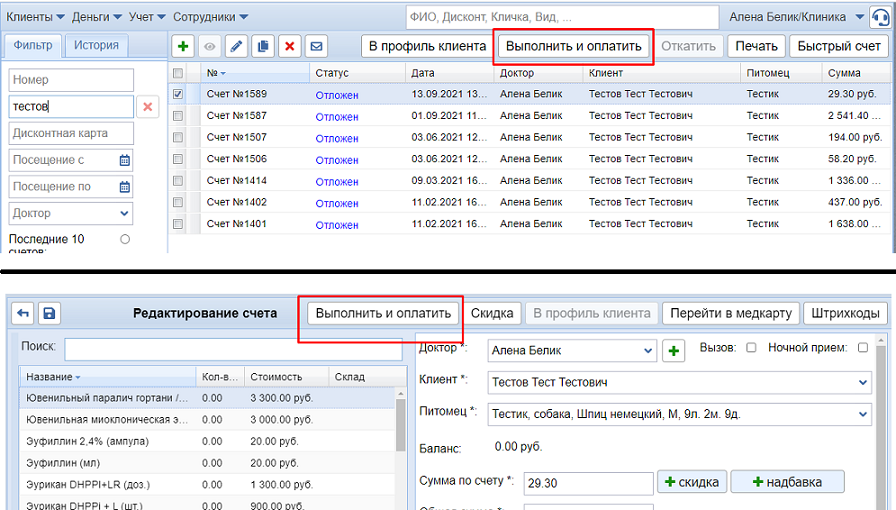Click the back arrow icon in invoice editor
This screenshot has height=510, width=896.
(x=23, y=313)
